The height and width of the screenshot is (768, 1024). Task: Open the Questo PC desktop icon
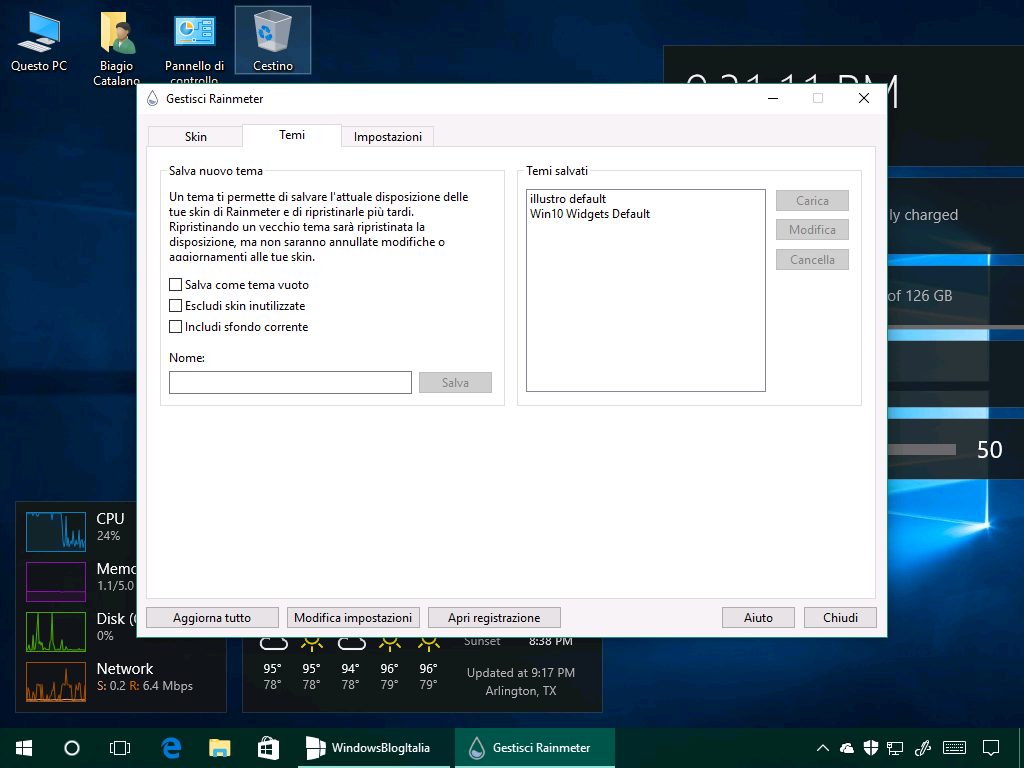pos(39,42)
